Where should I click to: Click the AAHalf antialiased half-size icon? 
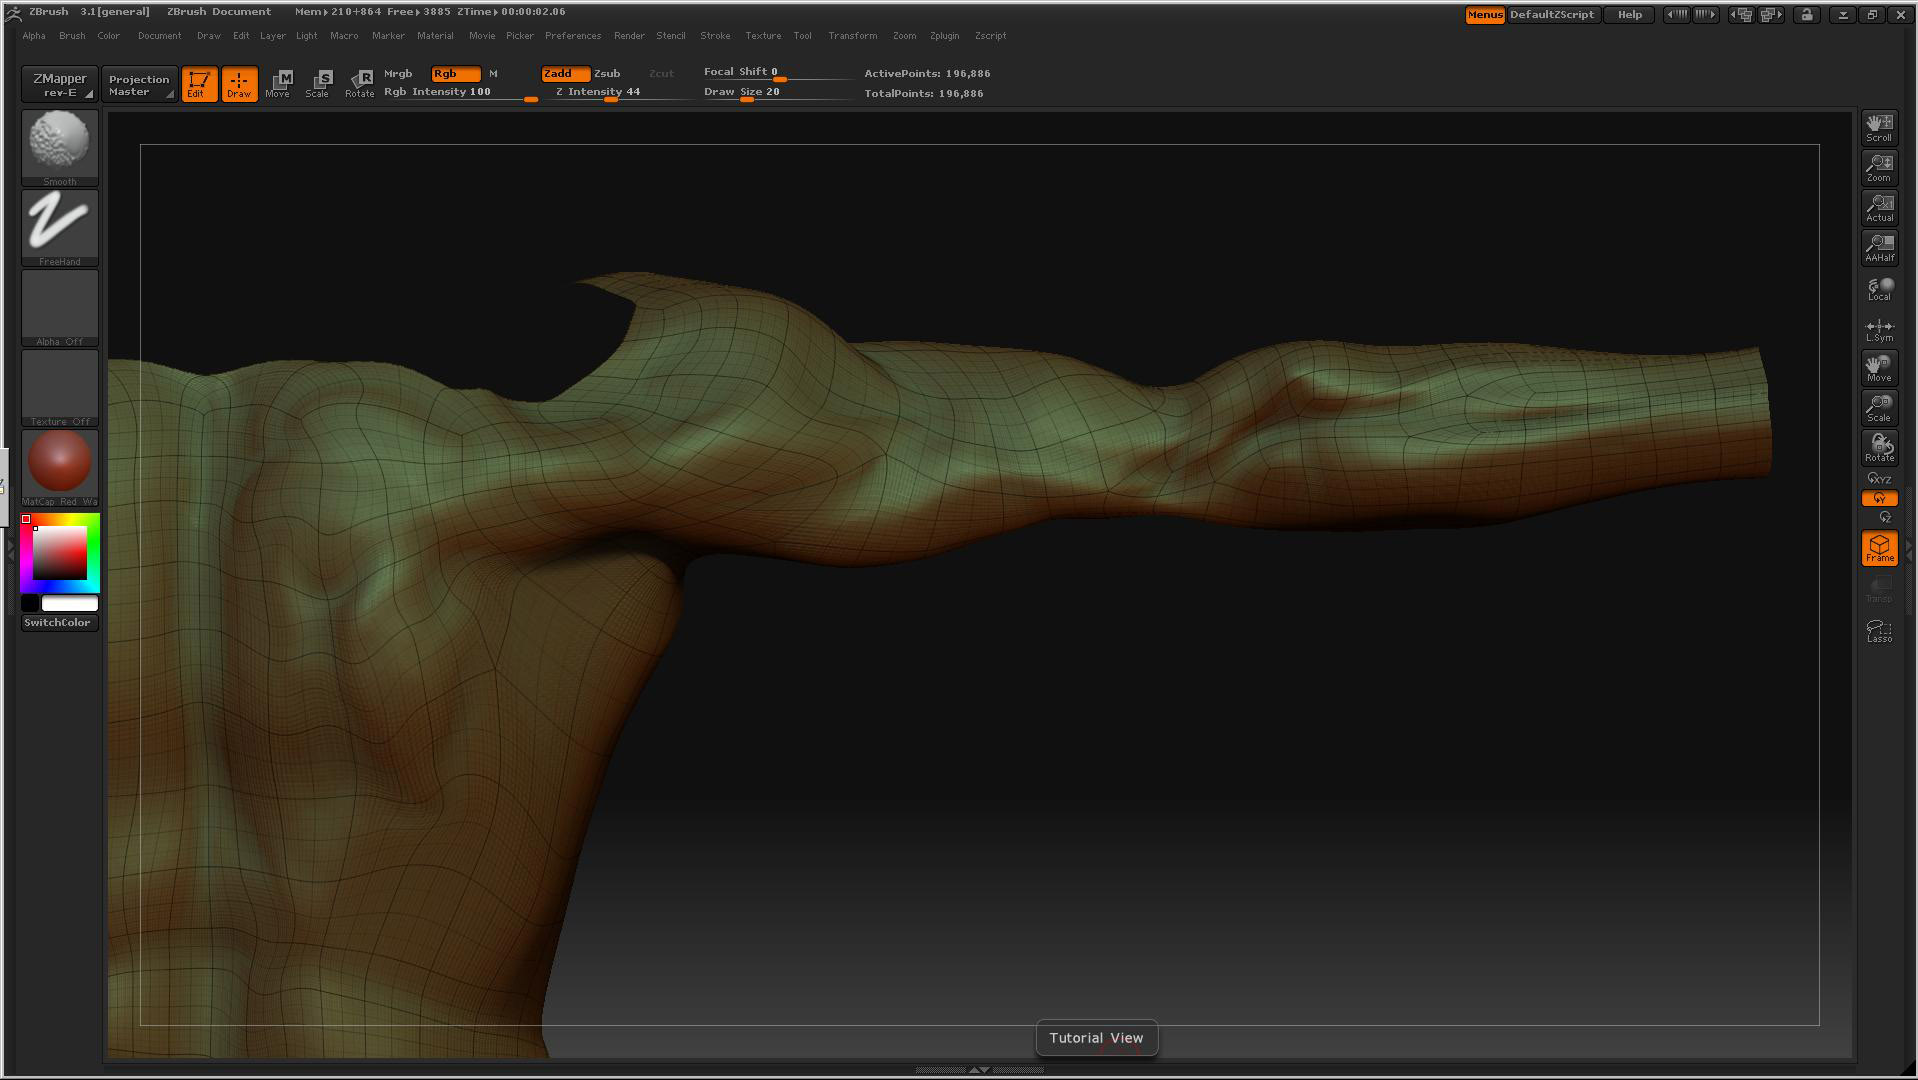1879,248
